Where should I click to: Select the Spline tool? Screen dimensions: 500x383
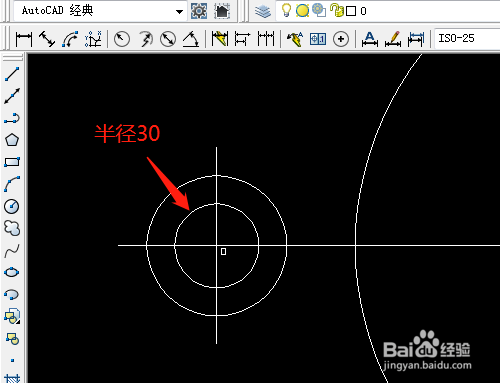(12, 251)
